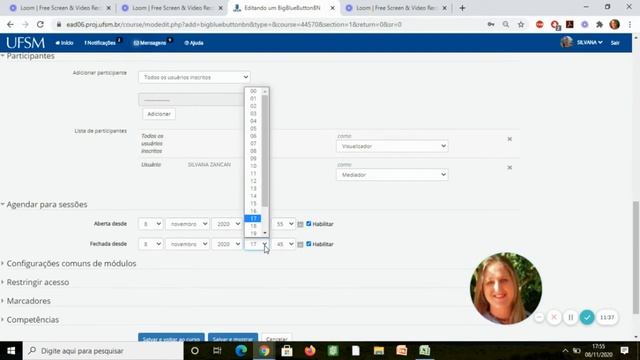The width and height of the screenshot is (640, 360).
Task: Select hour 10 in the open list
Action: click(253, 166)
